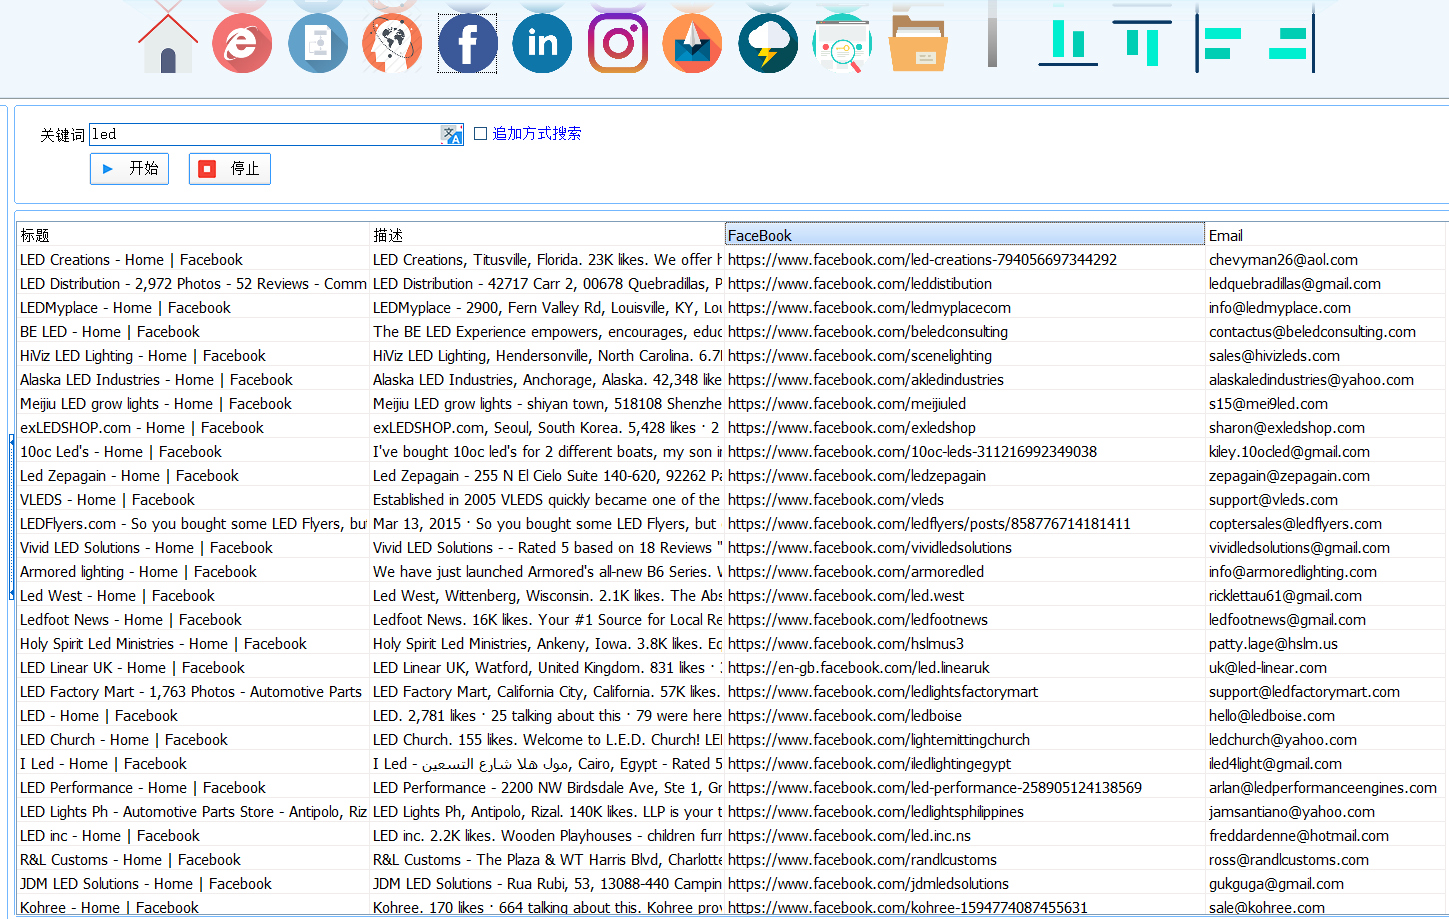Open the orange mail envelope icon
This screenshot has width=1449, height=919.
[692, 43]
